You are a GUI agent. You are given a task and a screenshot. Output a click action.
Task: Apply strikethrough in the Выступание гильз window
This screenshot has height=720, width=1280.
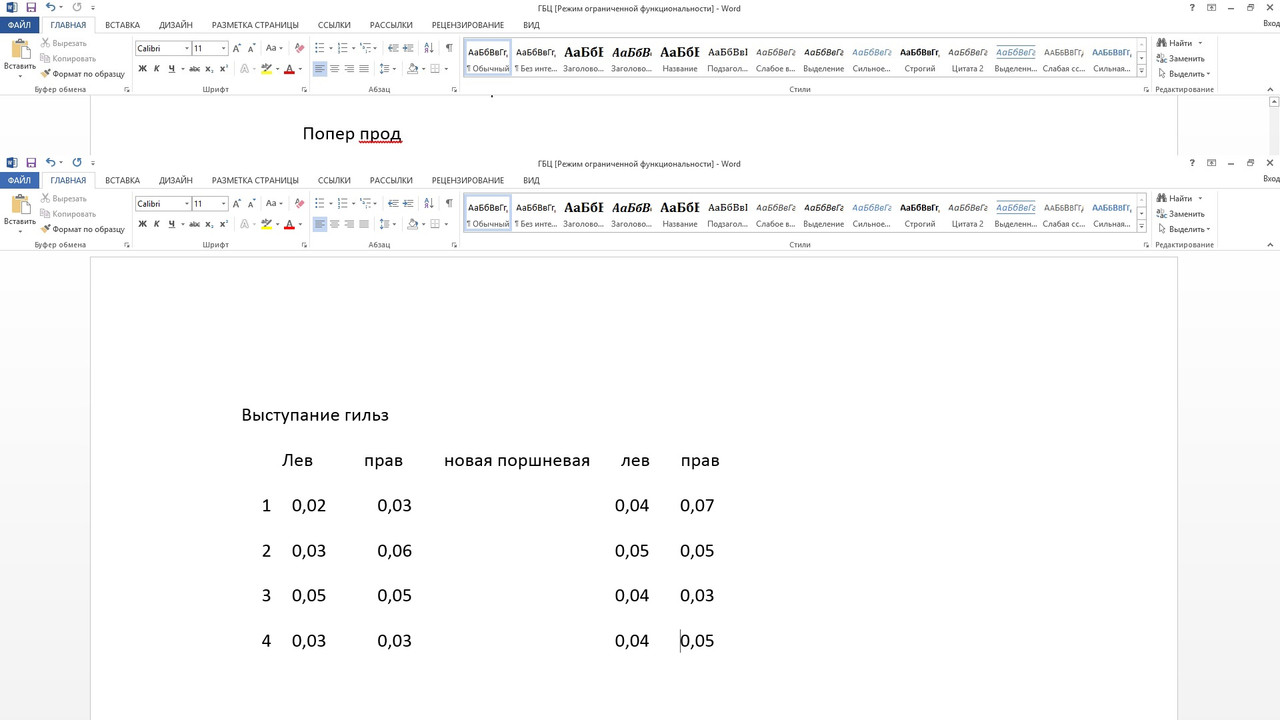195,224
